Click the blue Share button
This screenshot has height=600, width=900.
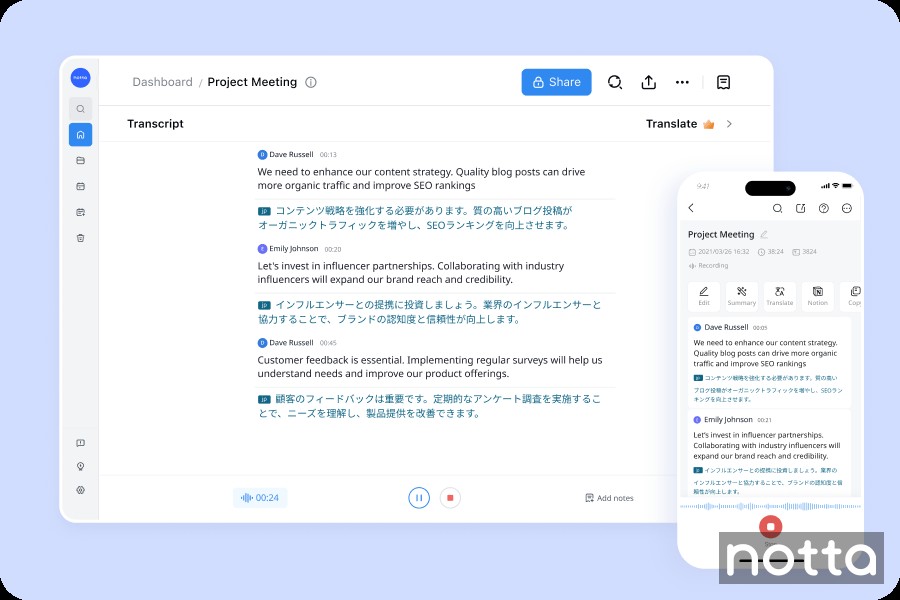(556, 82)
